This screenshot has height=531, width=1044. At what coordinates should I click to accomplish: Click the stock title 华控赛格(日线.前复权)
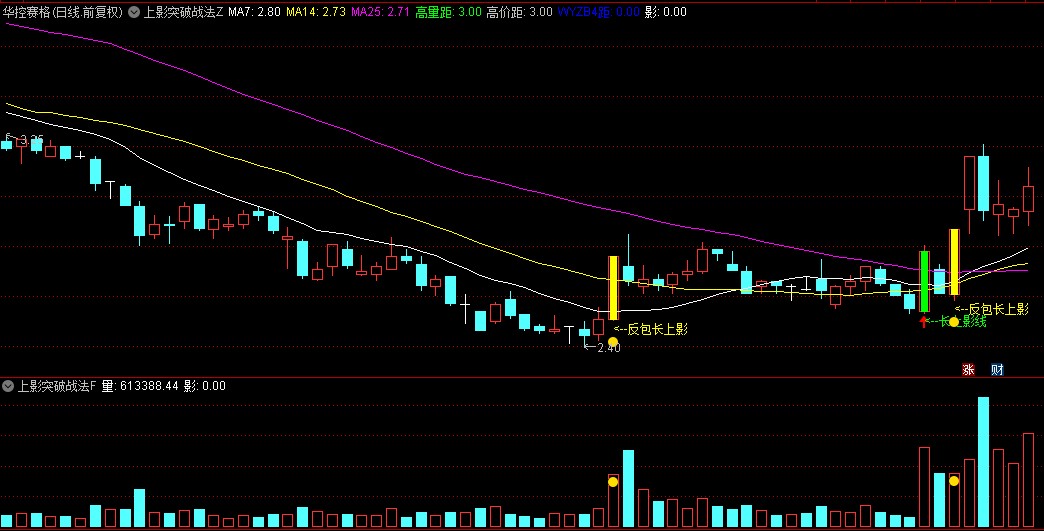[x=63, y=12]
